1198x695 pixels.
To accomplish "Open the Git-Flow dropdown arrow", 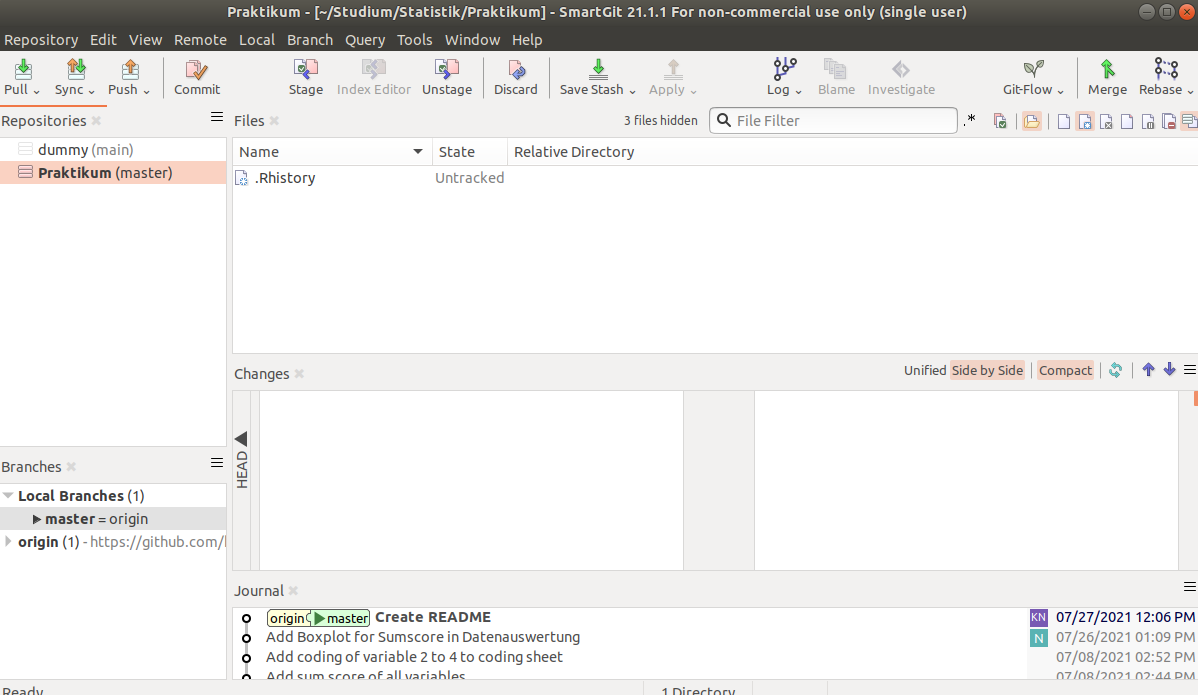I will pyautogui.click(x=1060, y=91).
